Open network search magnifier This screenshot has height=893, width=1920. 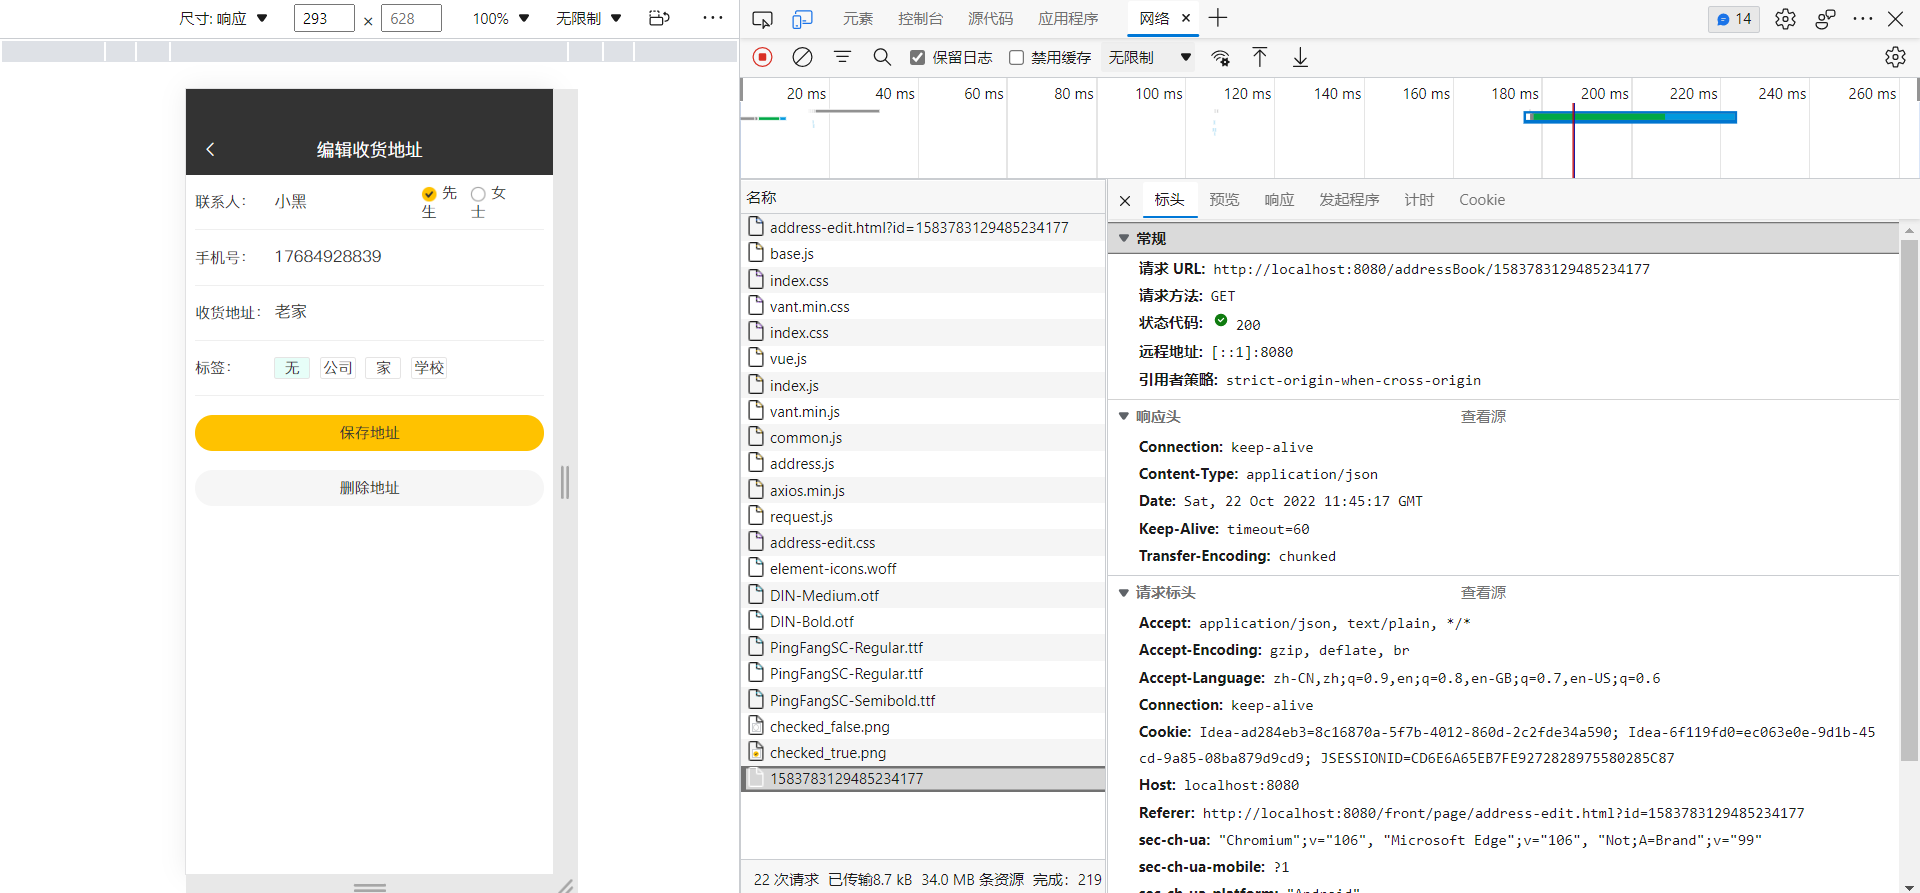tap(882, 58)
